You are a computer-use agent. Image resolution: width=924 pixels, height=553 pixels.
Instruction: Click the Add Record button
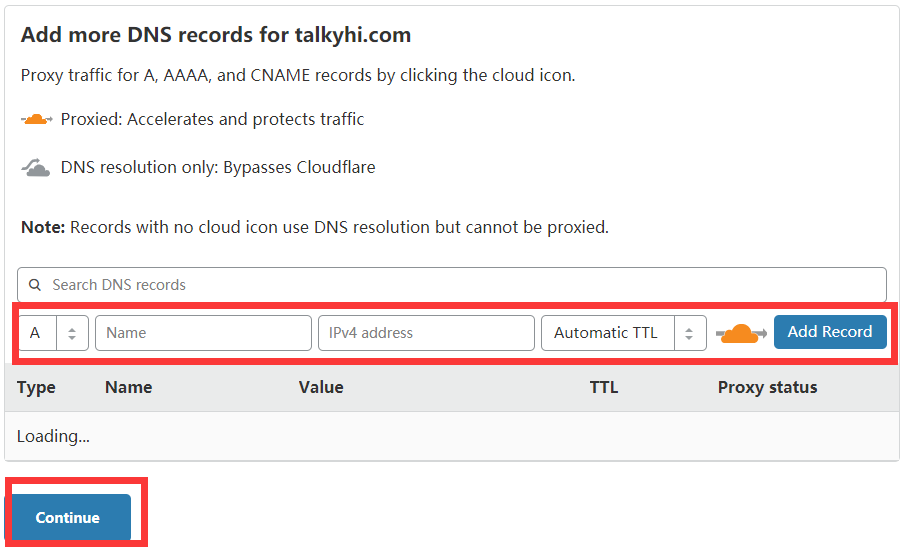[x=830, y=332]
